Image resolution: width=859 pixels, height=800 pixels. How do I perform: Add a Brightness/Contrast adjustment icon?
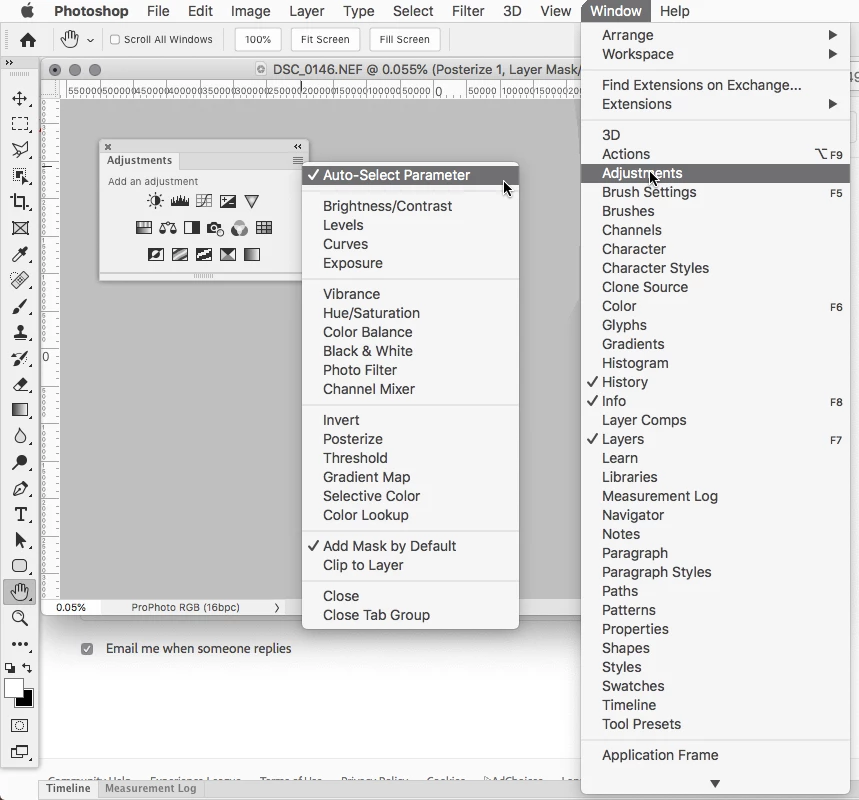coord(155,201)
